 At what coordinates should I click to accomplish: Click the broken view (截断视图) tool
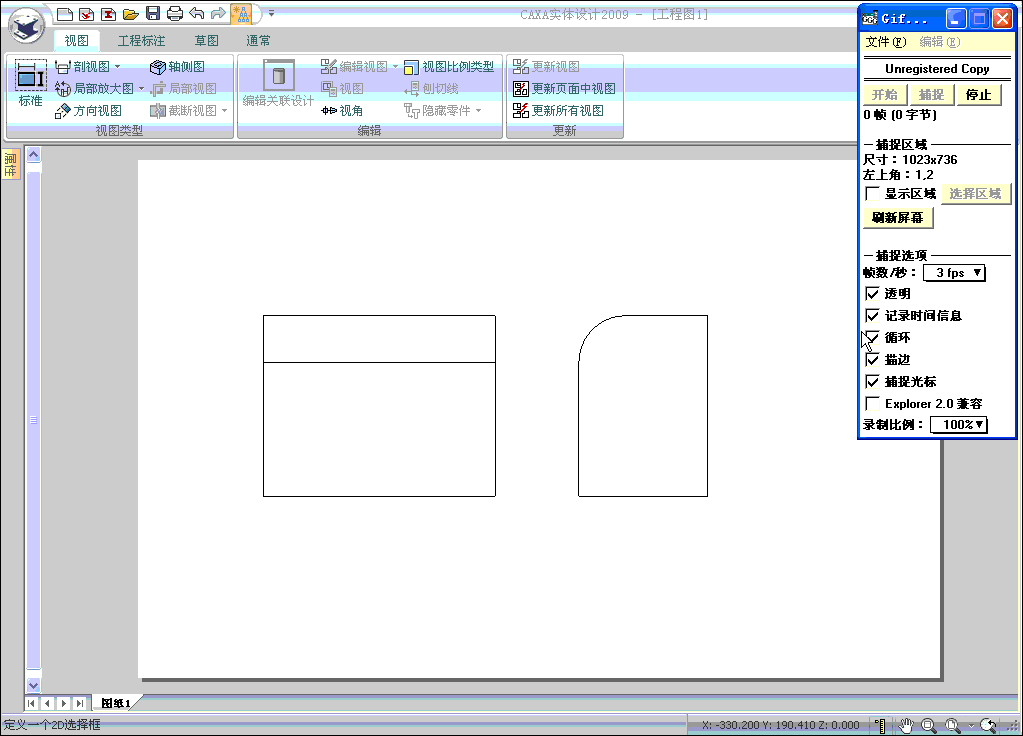183,110
